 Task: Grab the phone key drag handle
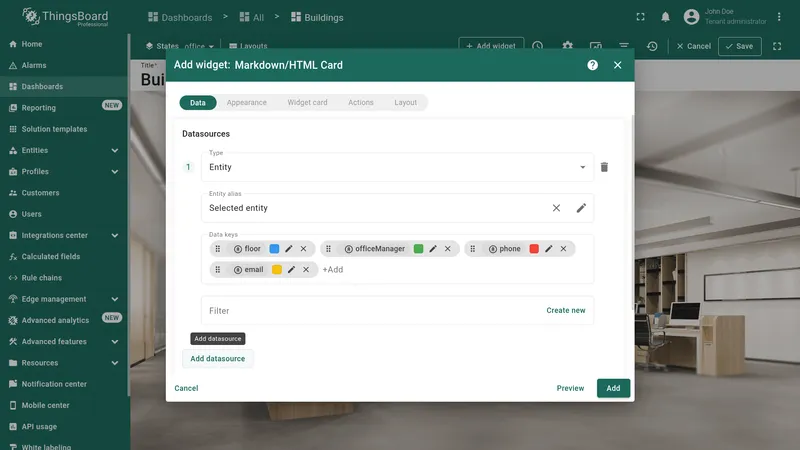coord(473,248)
